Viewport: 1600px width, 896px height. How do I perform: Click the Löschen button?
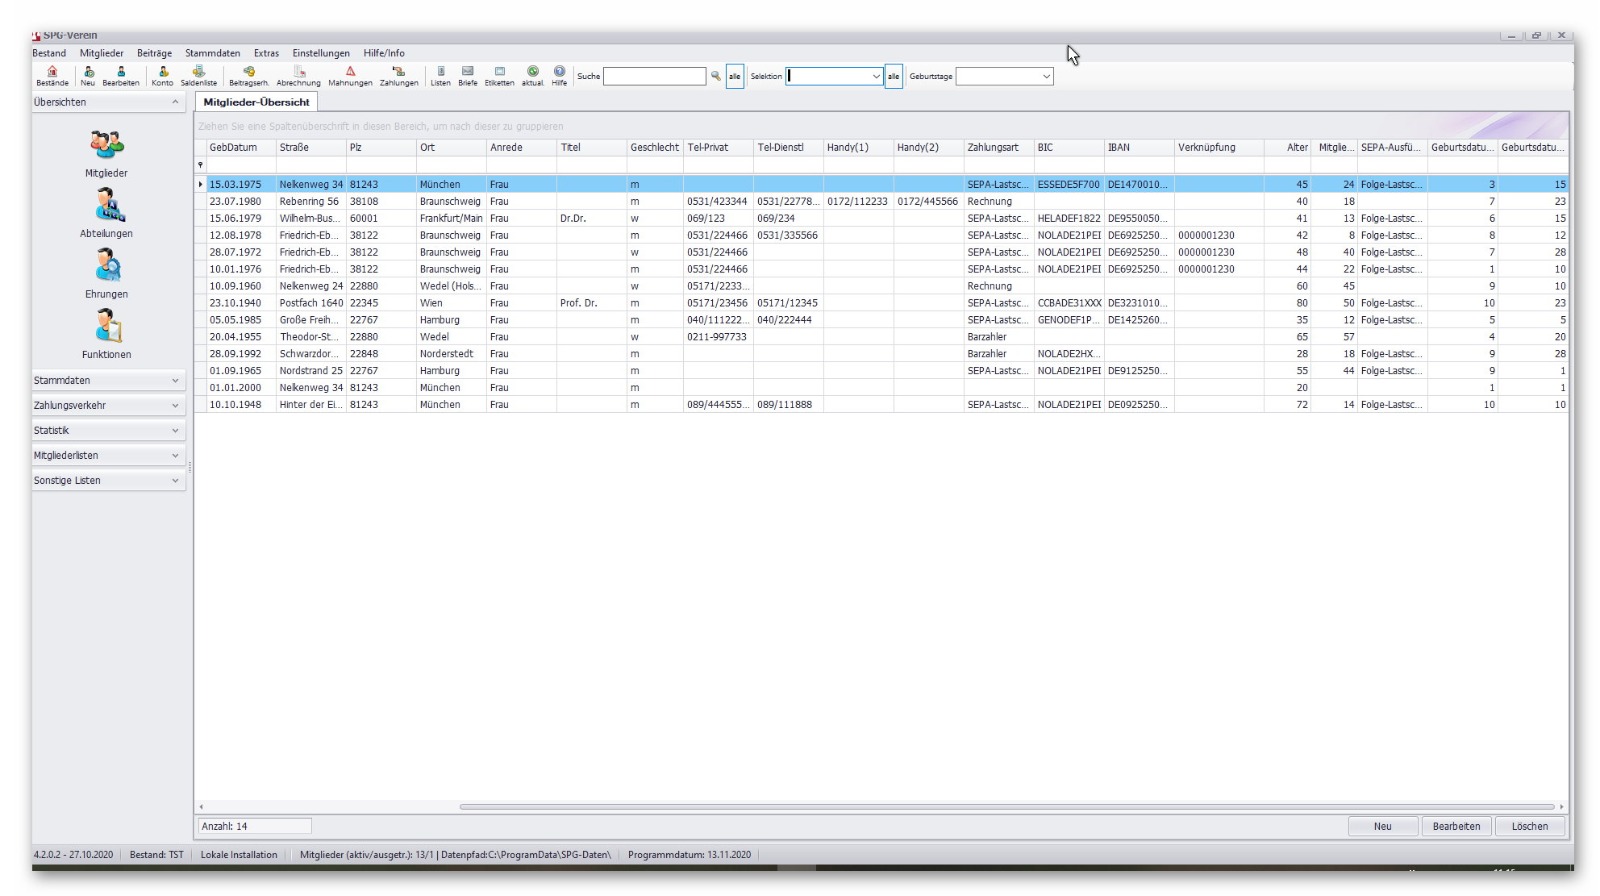(x=1529, y=826)
